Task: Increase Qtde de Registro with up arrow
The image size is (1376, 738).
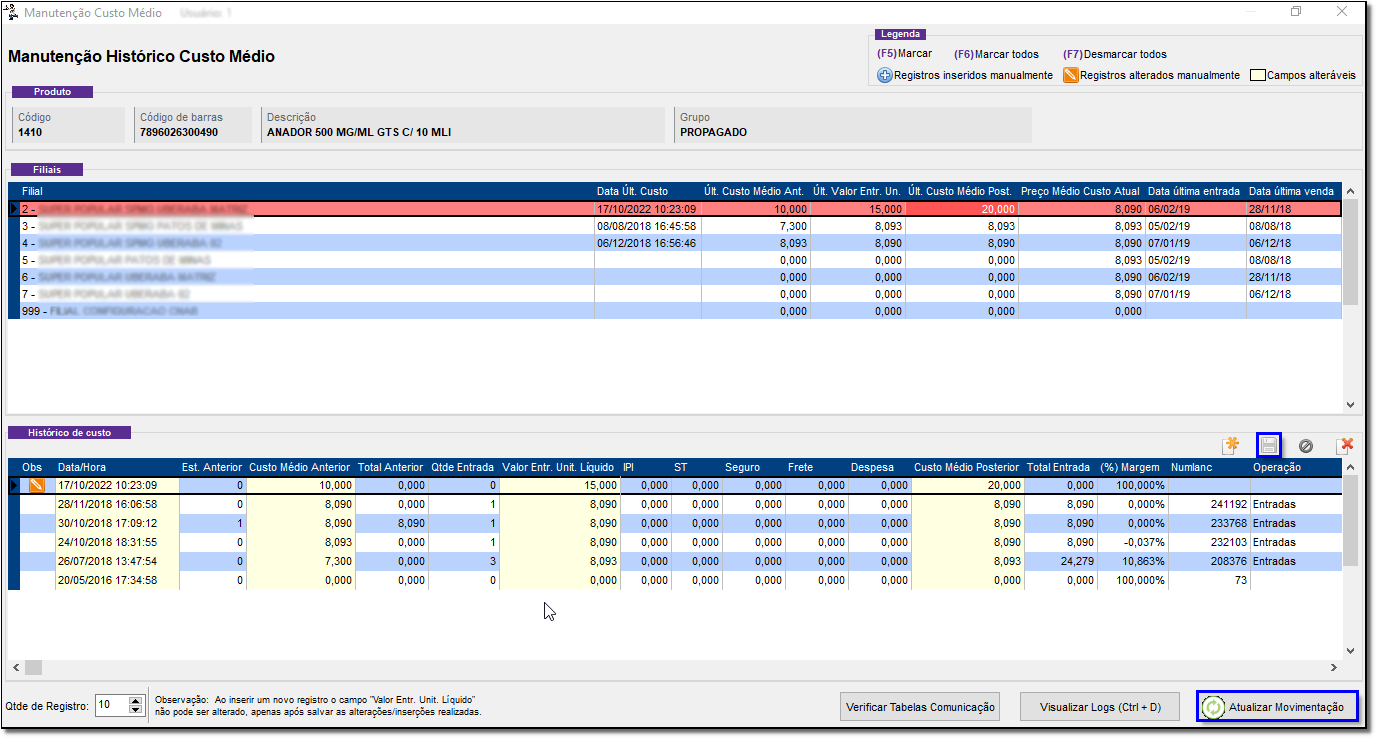Action: (136, 701)
